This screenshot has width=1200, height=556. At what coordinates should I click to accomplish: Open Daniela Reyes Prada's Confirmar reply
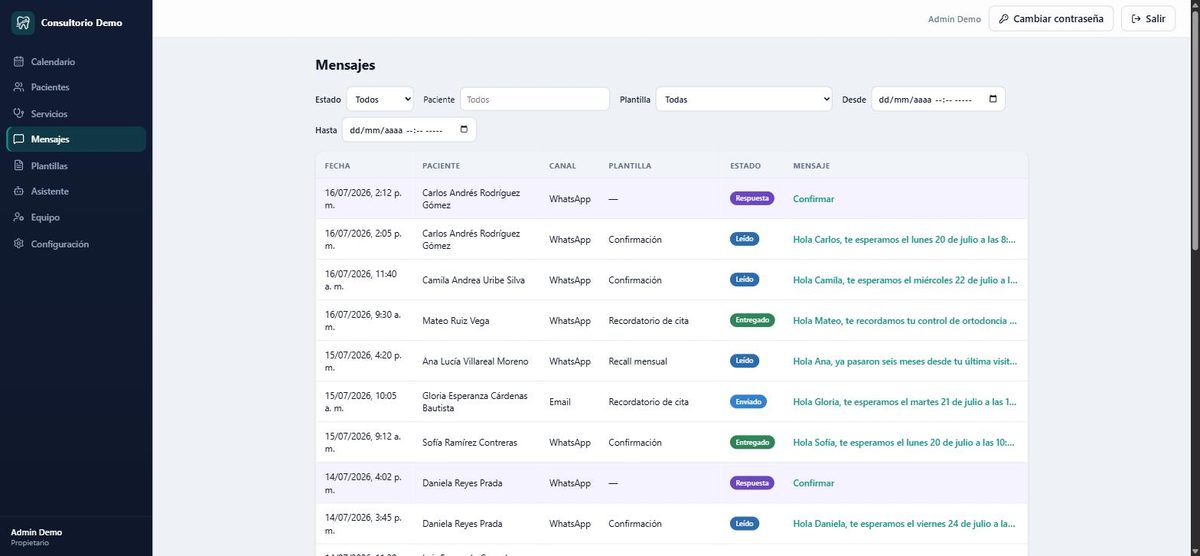pos(813,483)
